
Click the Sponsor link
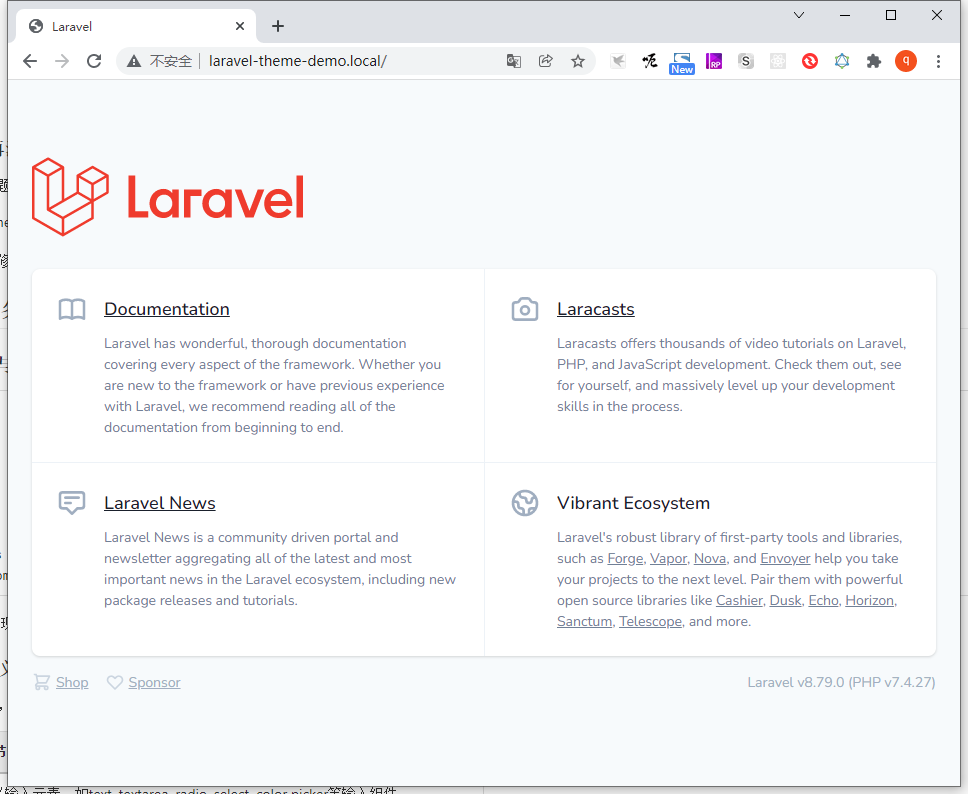point(154,682)
